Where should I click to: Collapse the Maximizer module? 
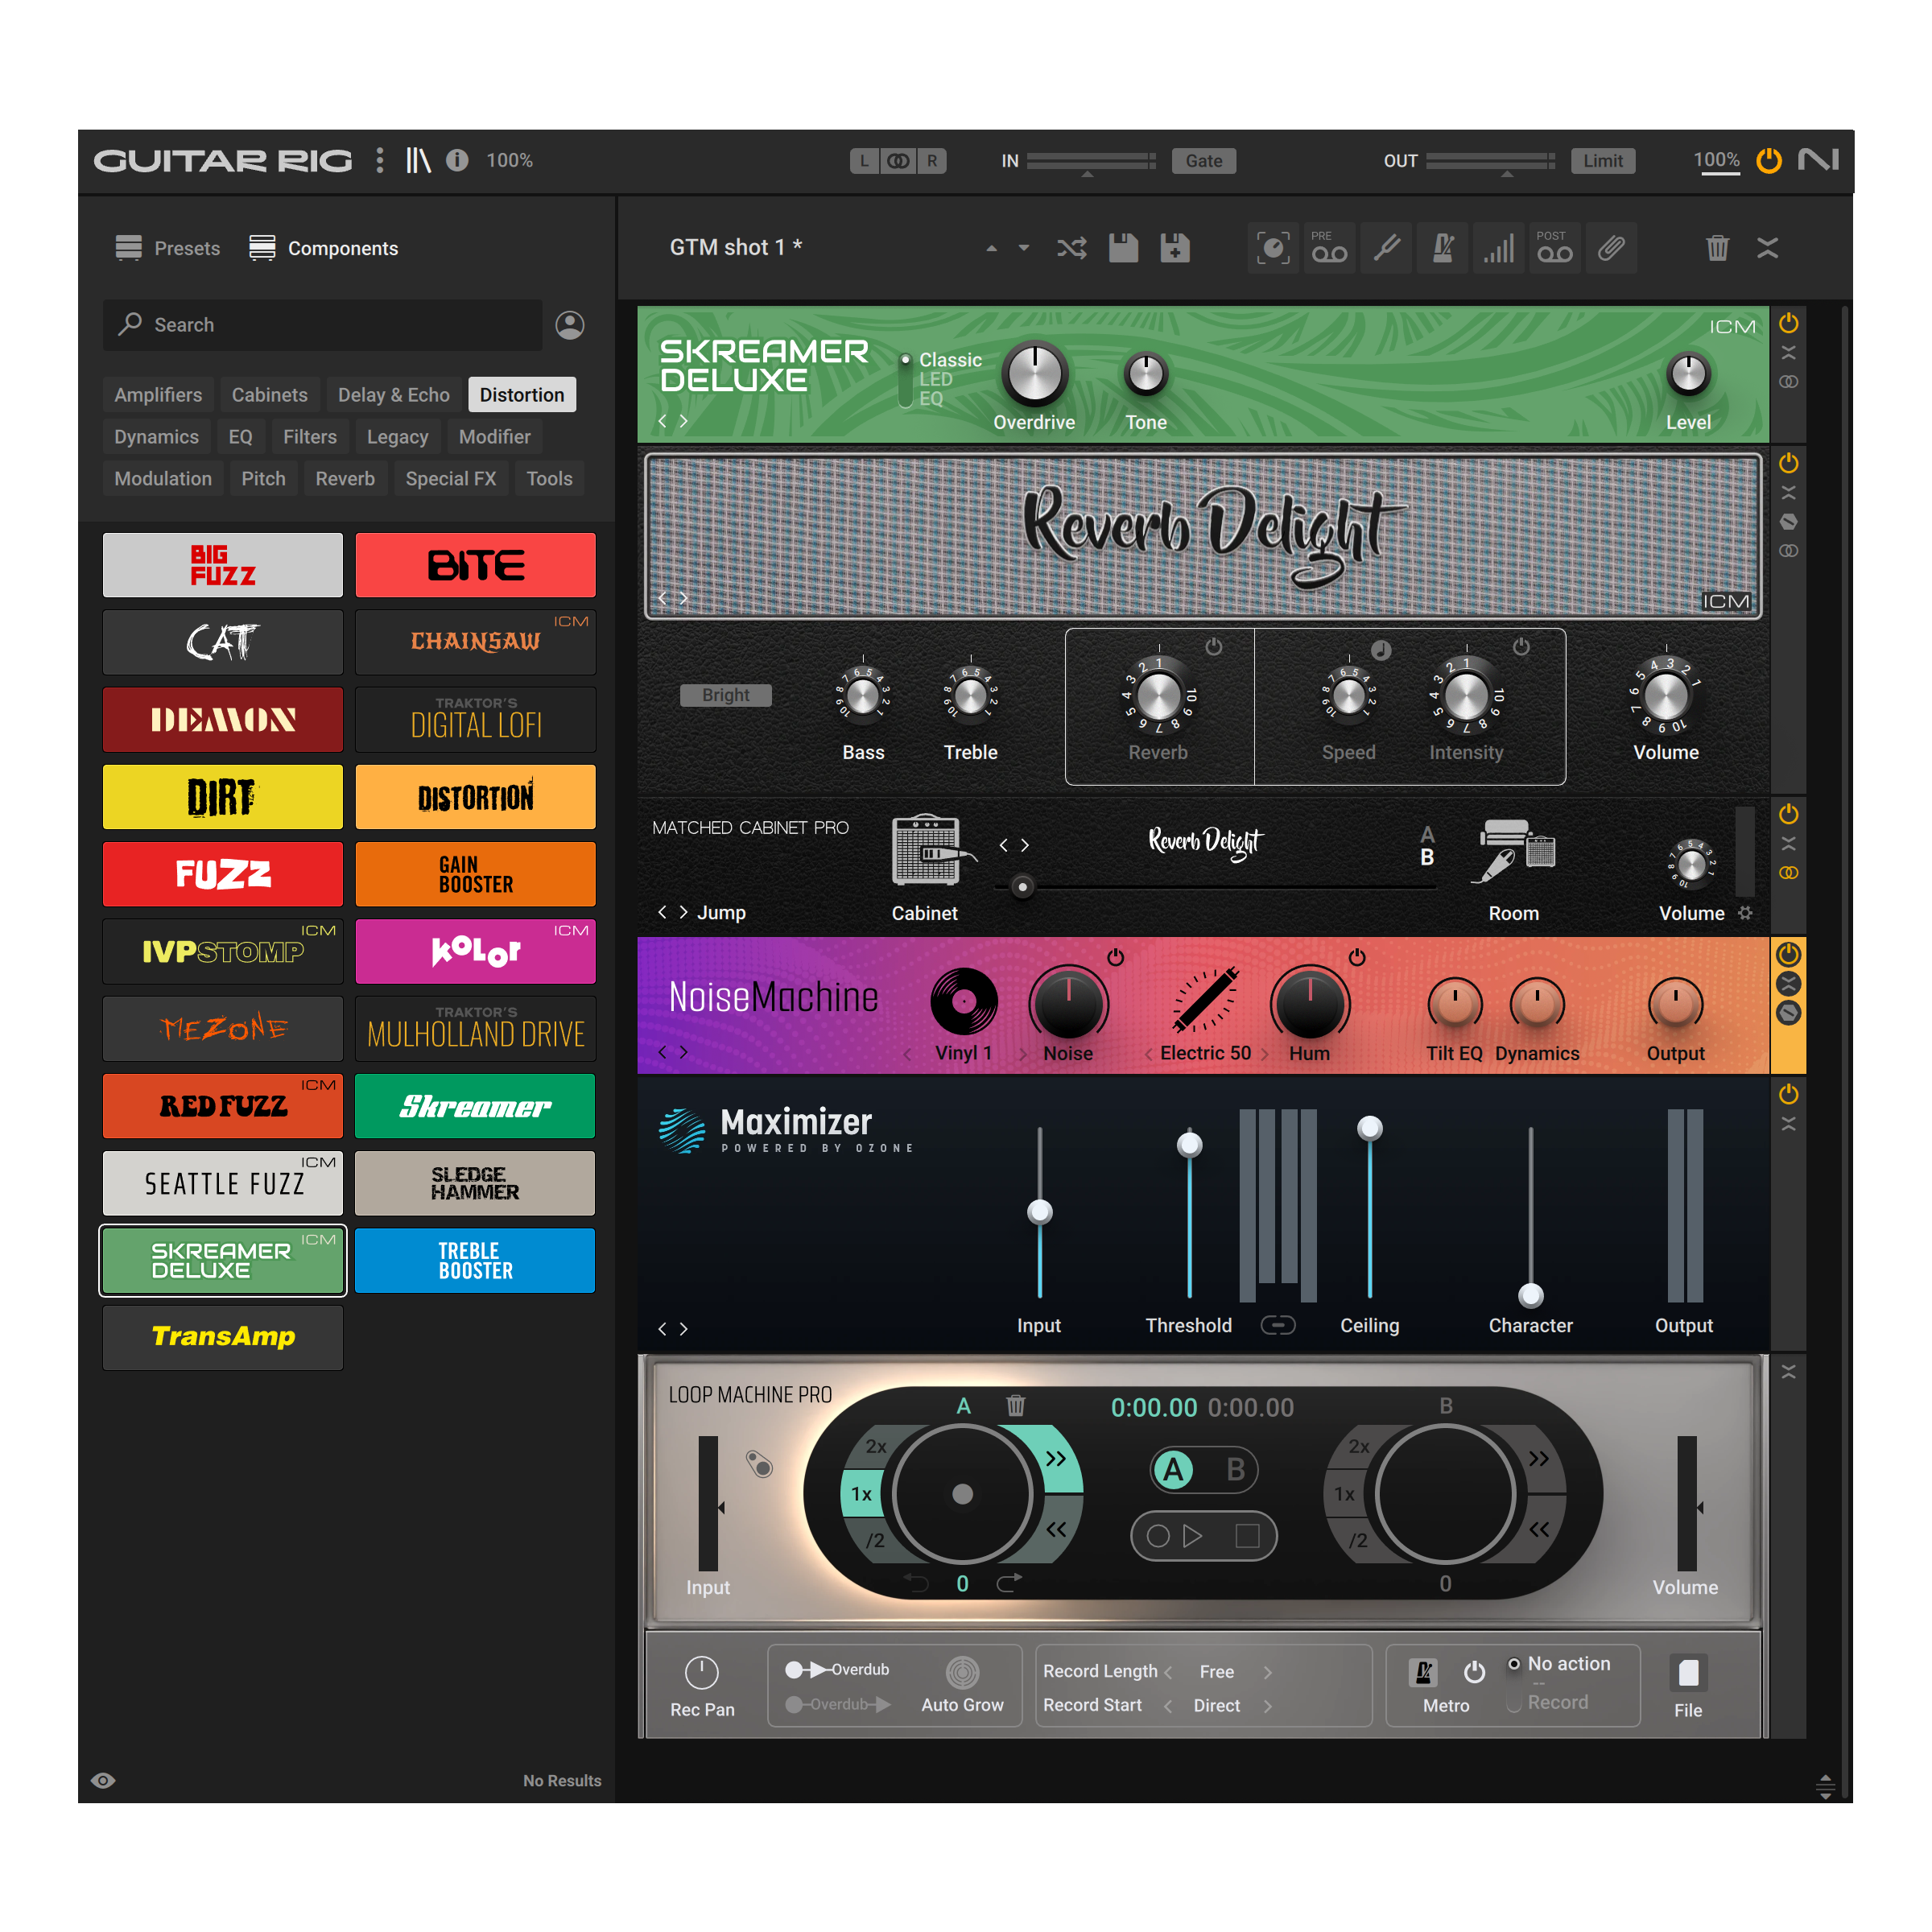coord(1788,1124)
